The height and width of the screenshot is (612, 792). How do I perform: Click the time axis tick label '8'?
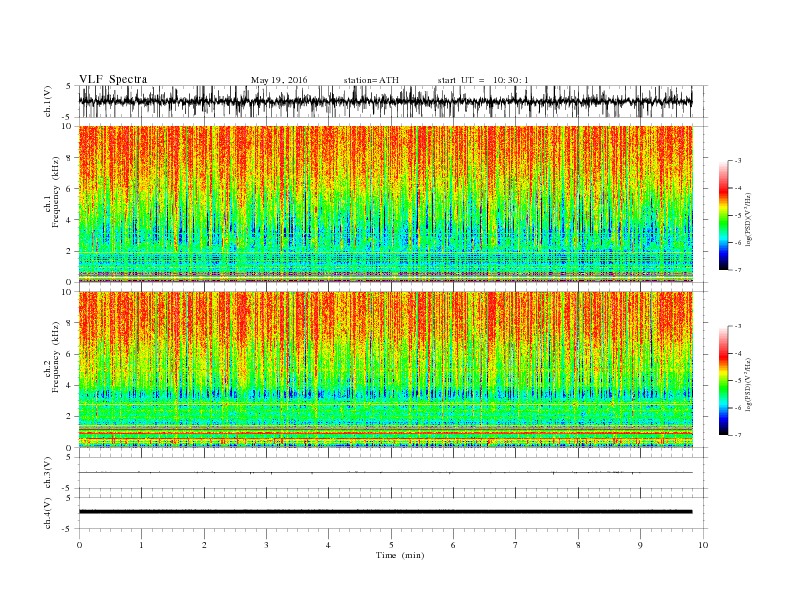578,545
